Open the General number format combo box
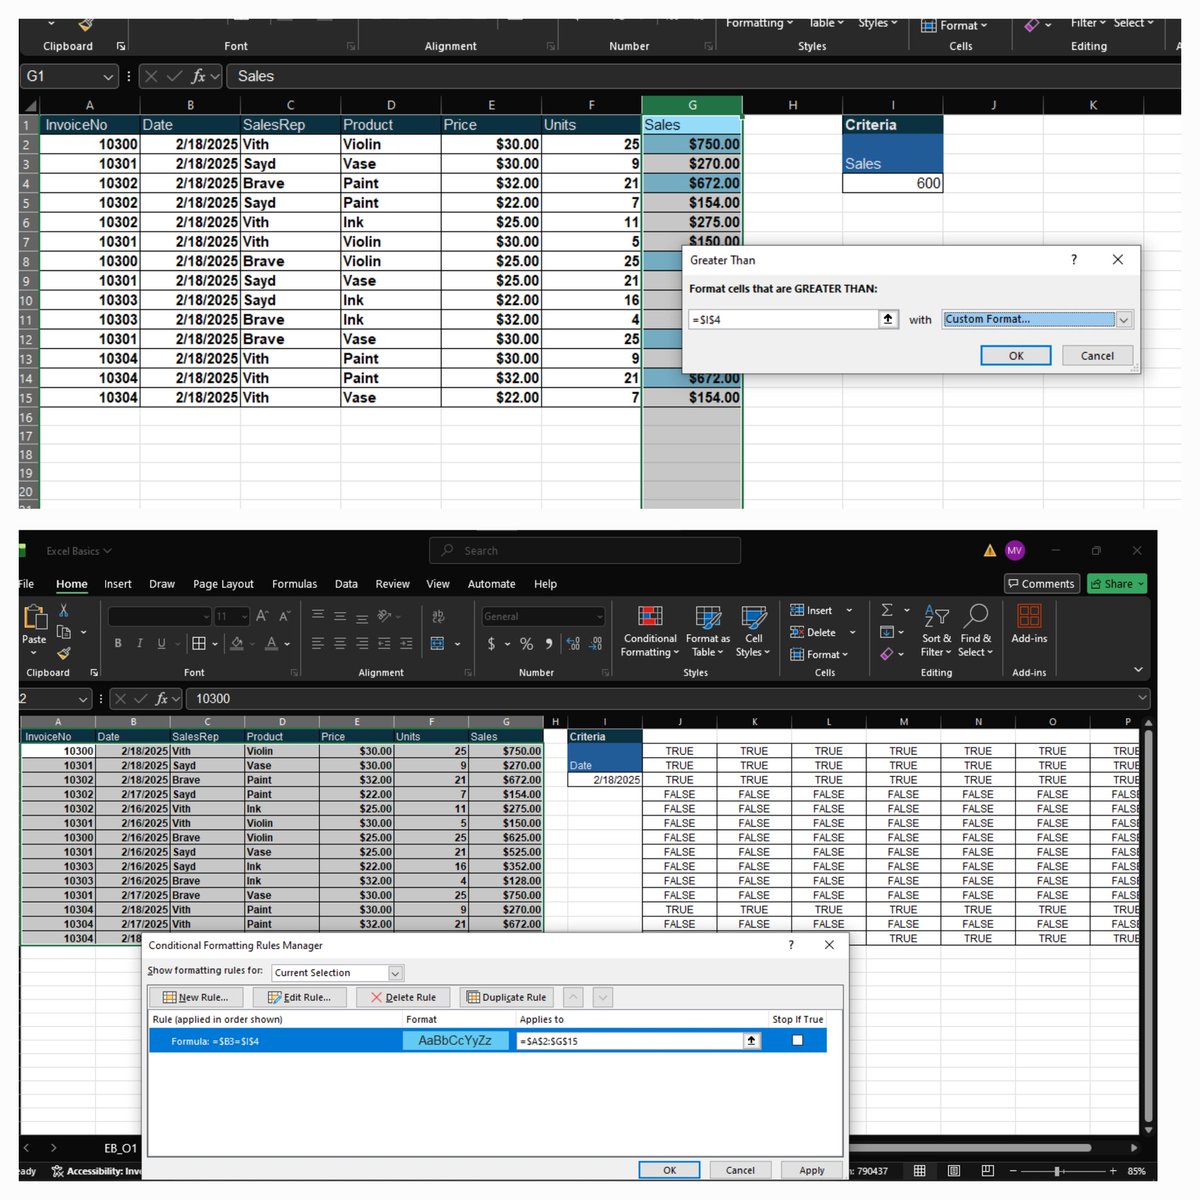The image size is (1200, 1200). (544, 616)
